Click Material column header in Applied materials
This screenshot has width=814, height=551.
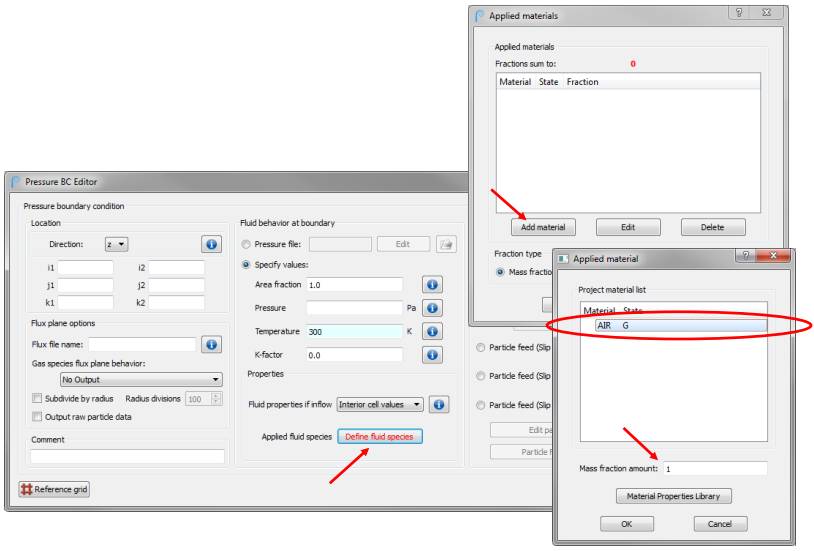tap(515, 82)
